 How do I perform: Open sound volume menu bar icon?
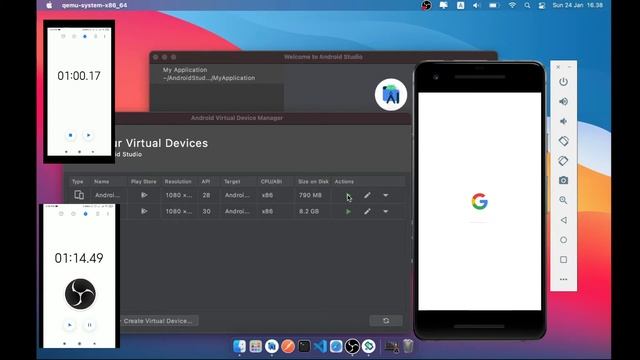476,5
